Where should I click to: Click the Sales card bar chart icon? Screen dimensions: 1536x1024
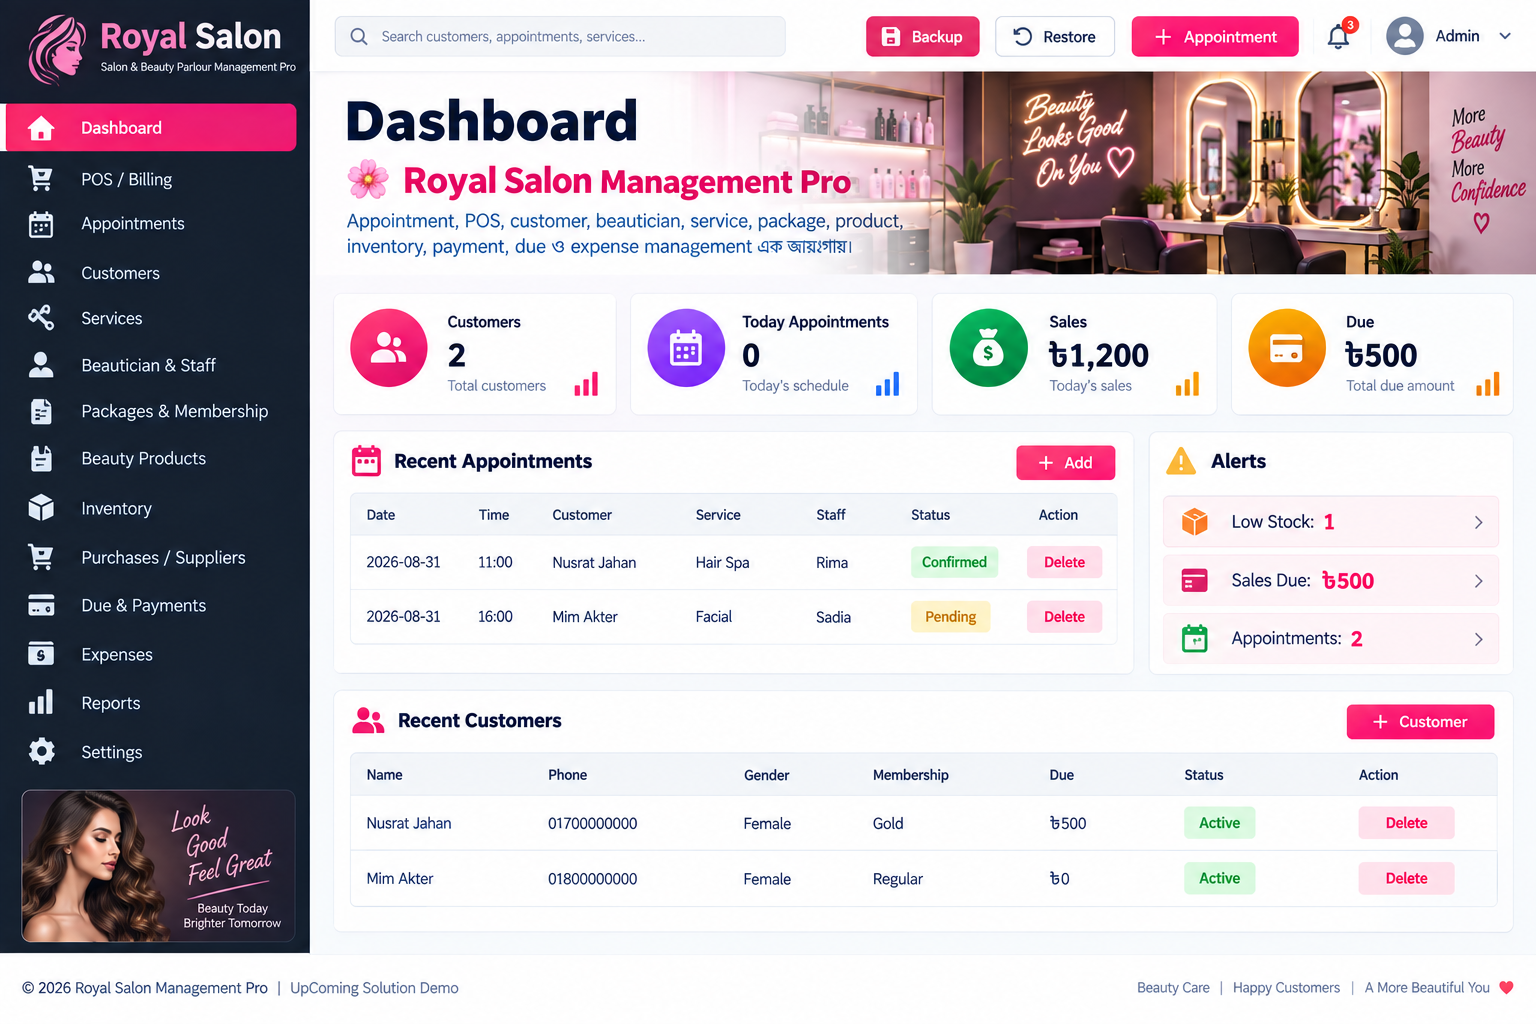click(1187, 384)
